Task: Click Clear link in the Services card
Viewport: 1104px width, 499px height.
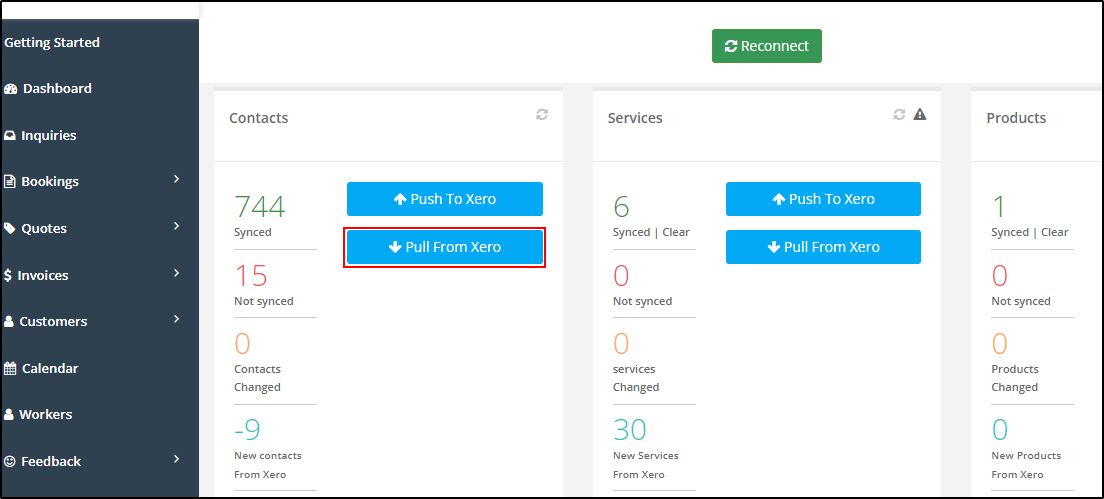Action: tap(676, 232)
